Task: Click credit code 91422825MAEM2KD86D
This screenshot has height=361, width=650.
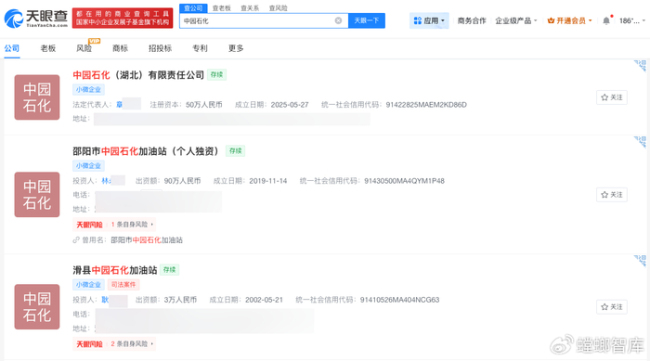Action: pyautogui.click(x=426, y=105)
